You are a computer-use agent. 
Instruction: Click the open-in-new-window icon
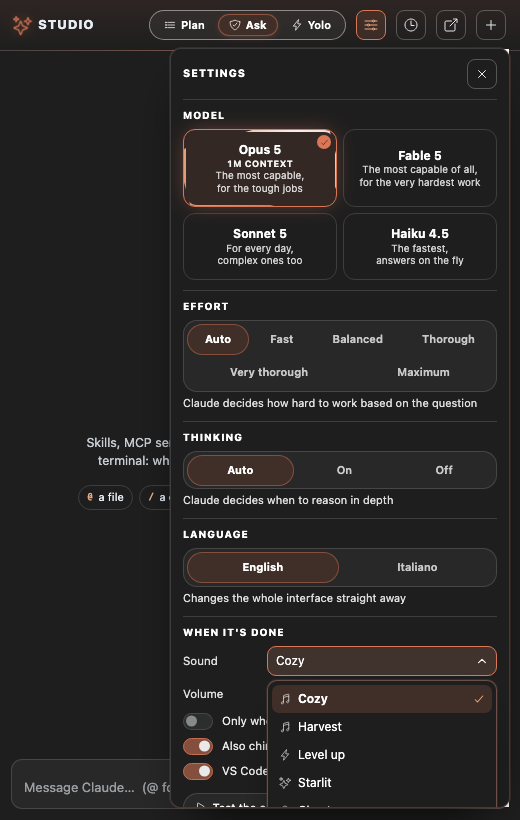[x=451, y=25]
